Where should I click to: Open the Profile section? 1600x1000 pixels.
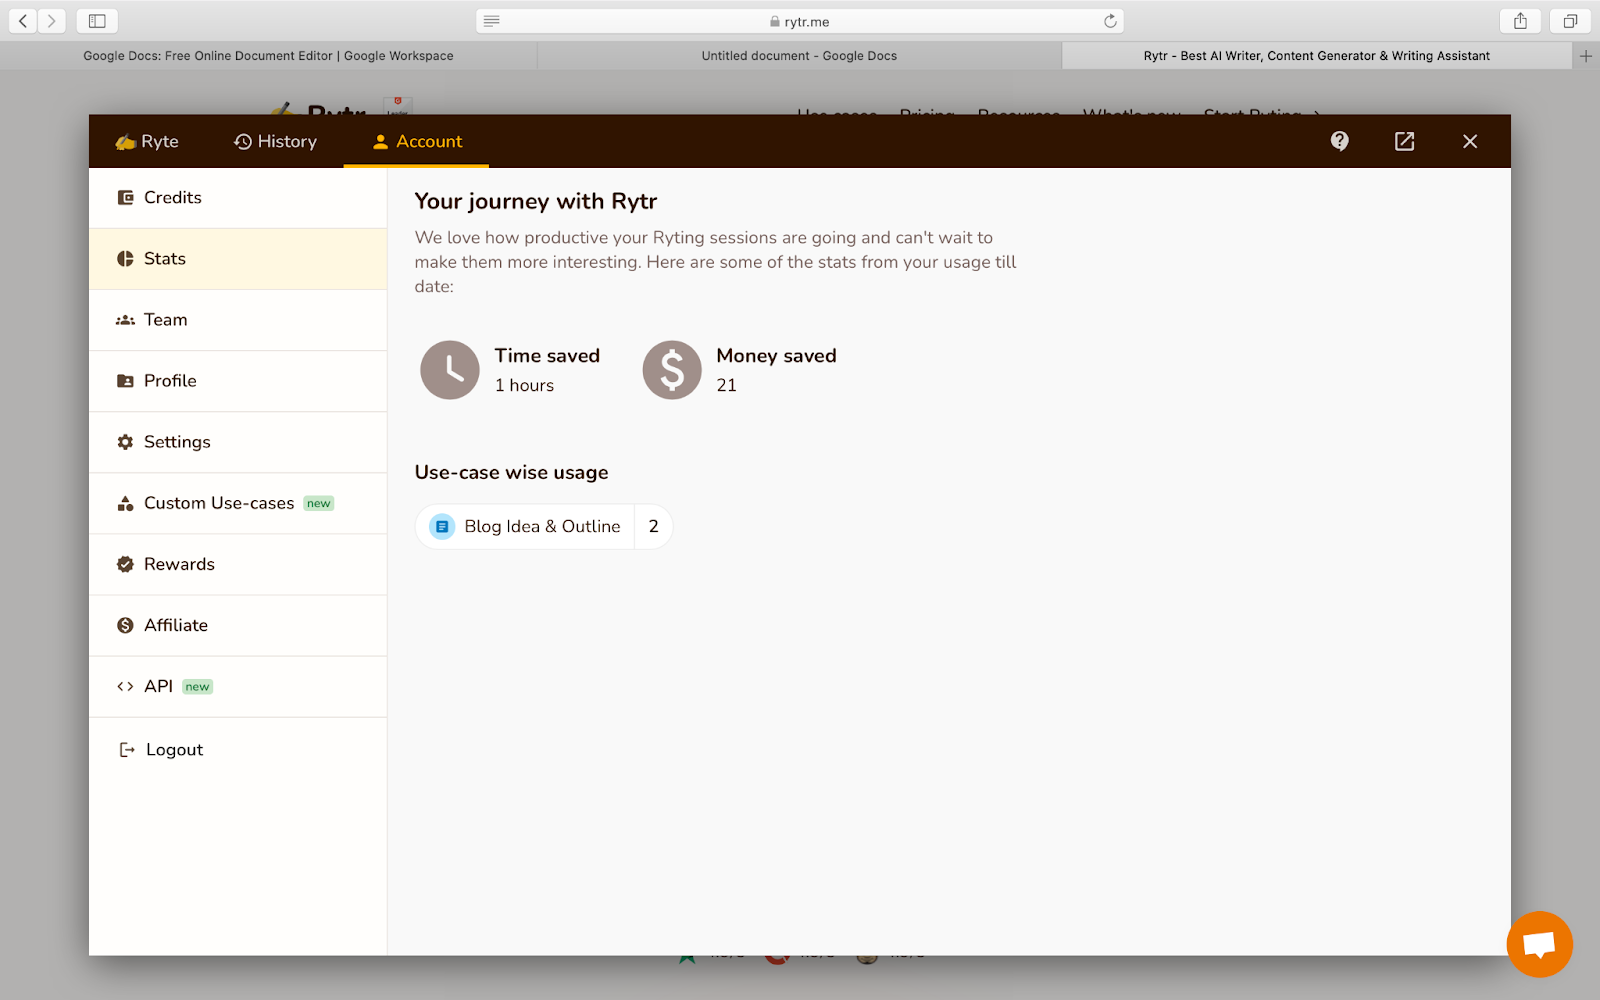pyautogui.click(x=238, y=381)
